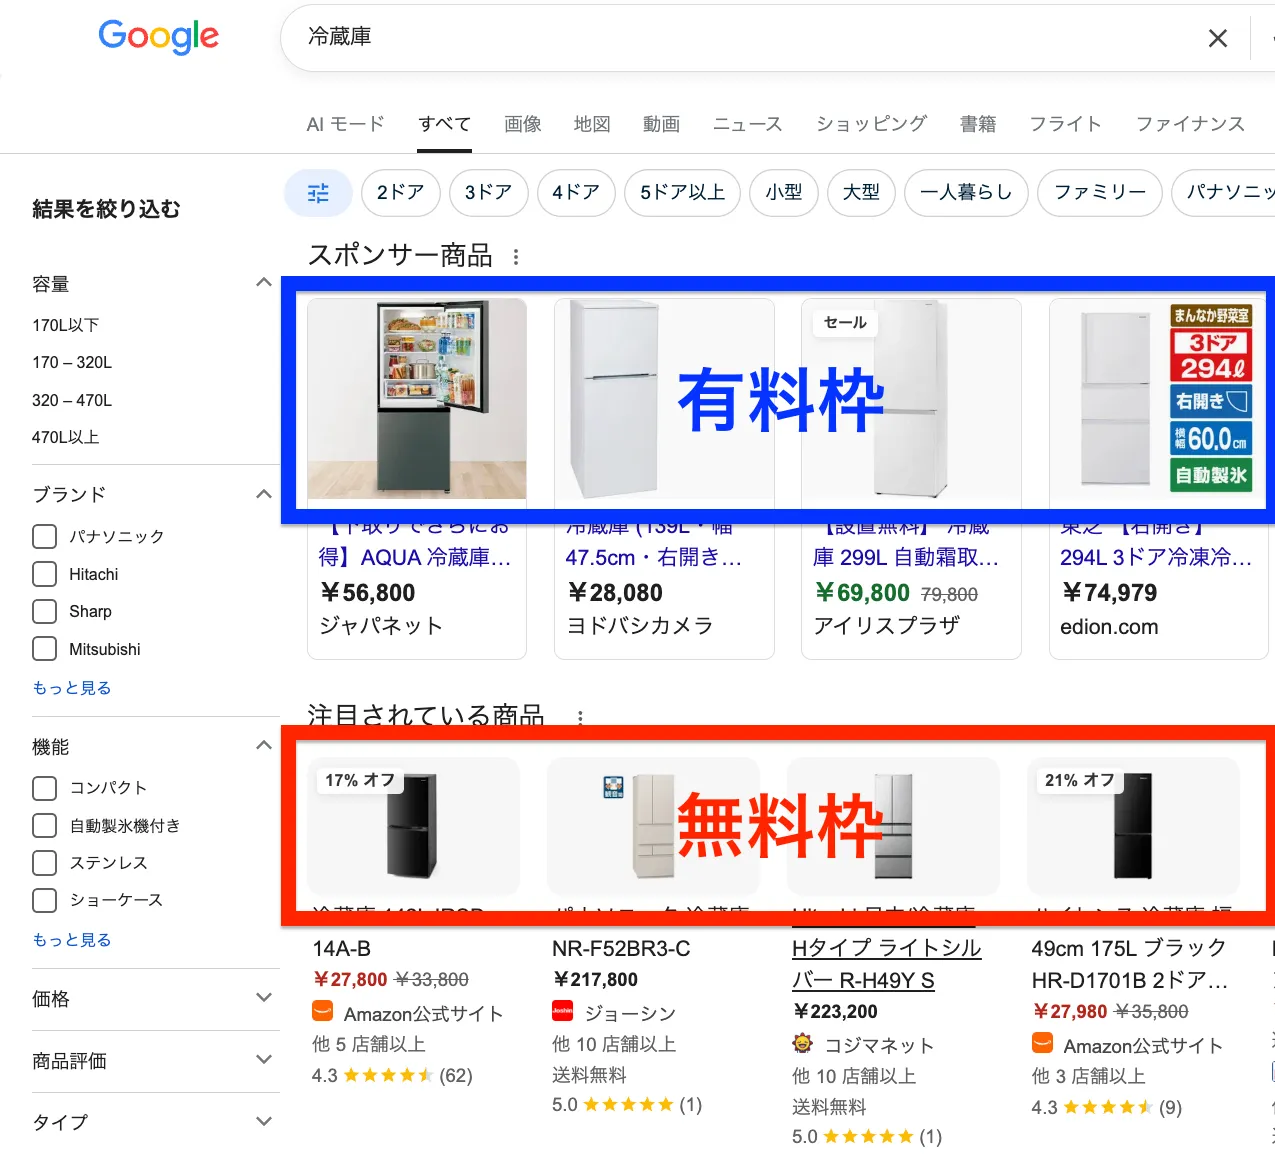Viewport: 1275px width, 1154px height.
Task: Click the star rating of the HR-D1701B product
Action: (1108, 1108)
